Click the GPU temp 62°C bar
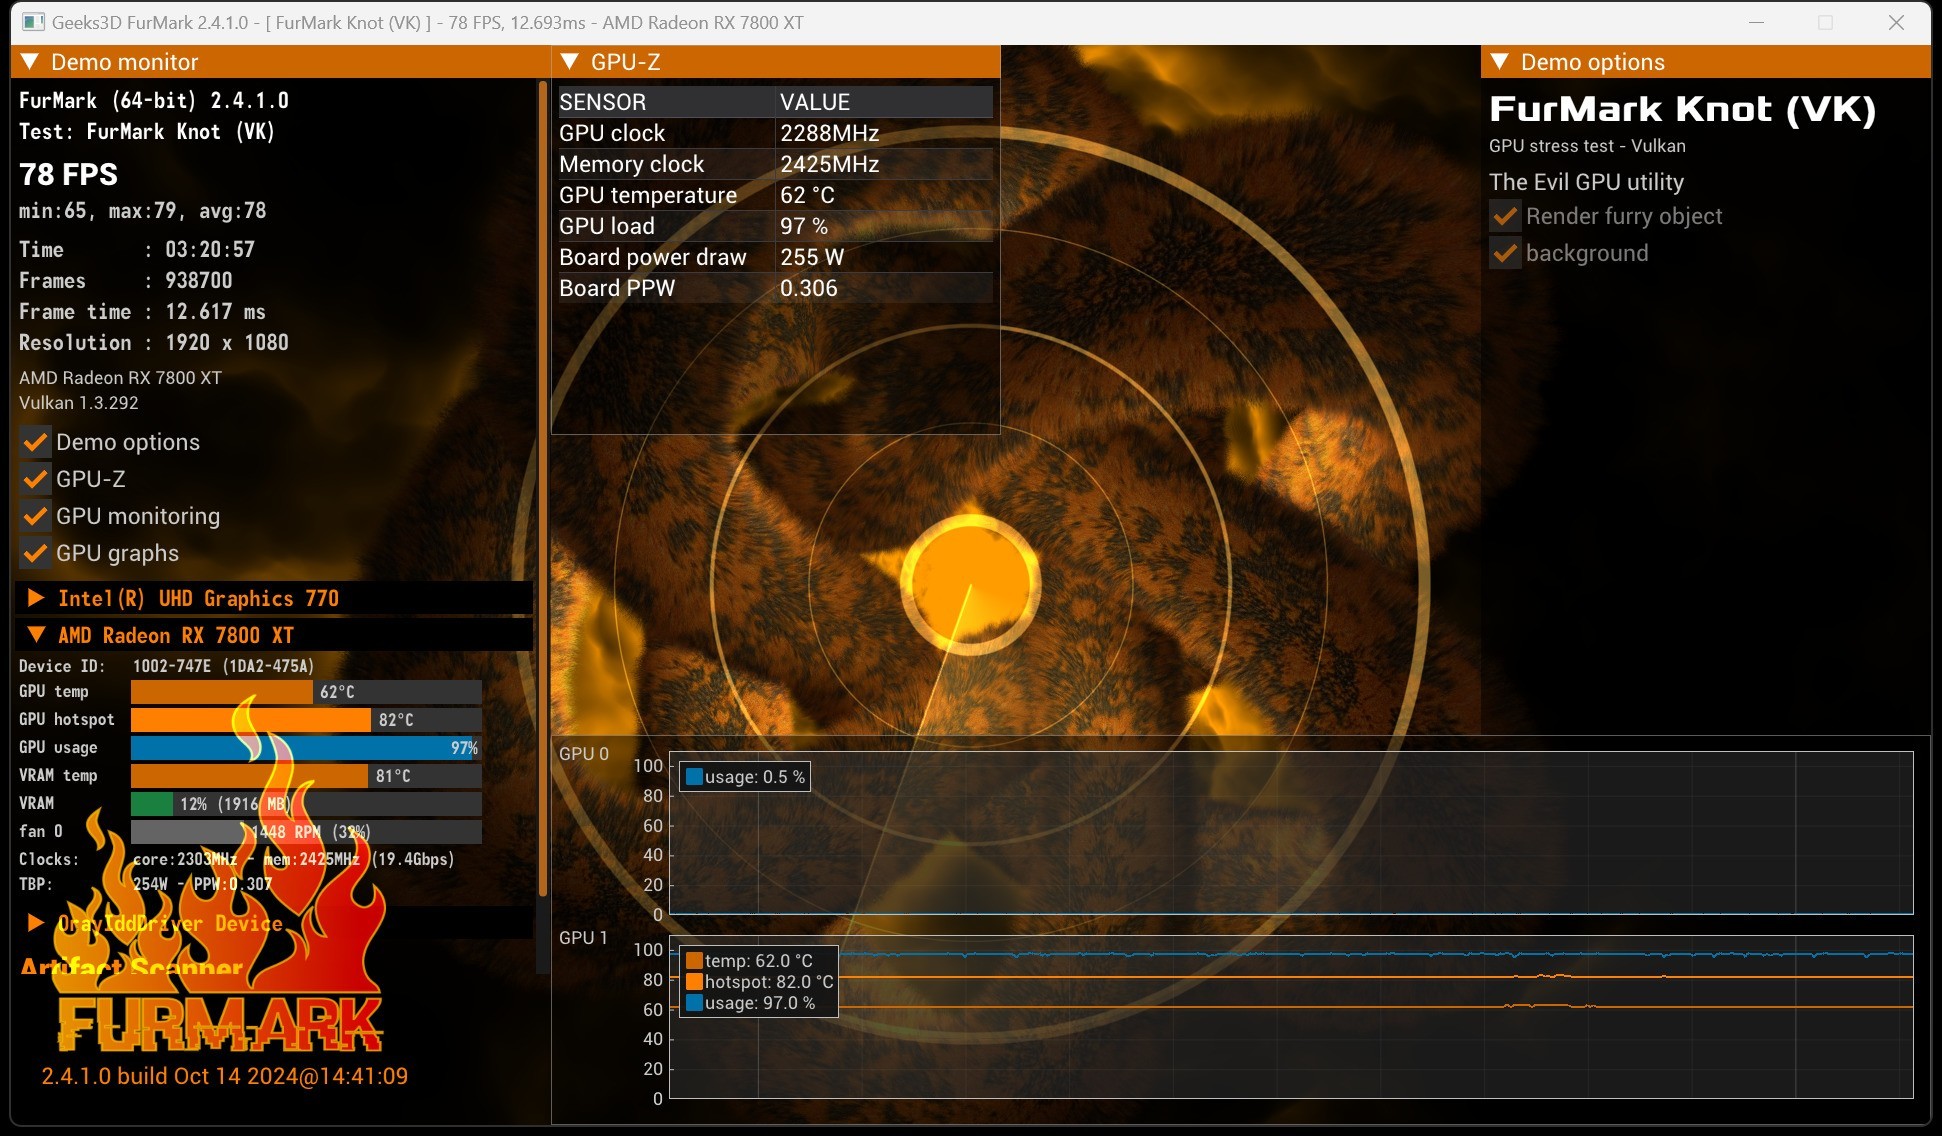Screen dimensions: 1942x1136 (306, 692)
